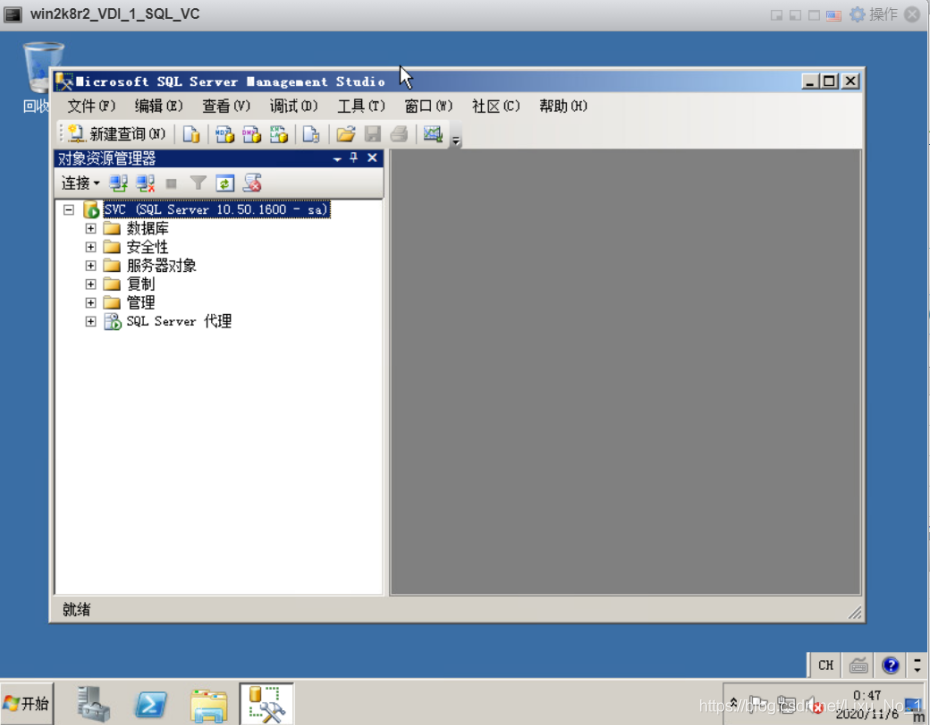Click the Open File folder icon
The height and width of the screenshot is (725, 930).
click(x=346, y=134)
